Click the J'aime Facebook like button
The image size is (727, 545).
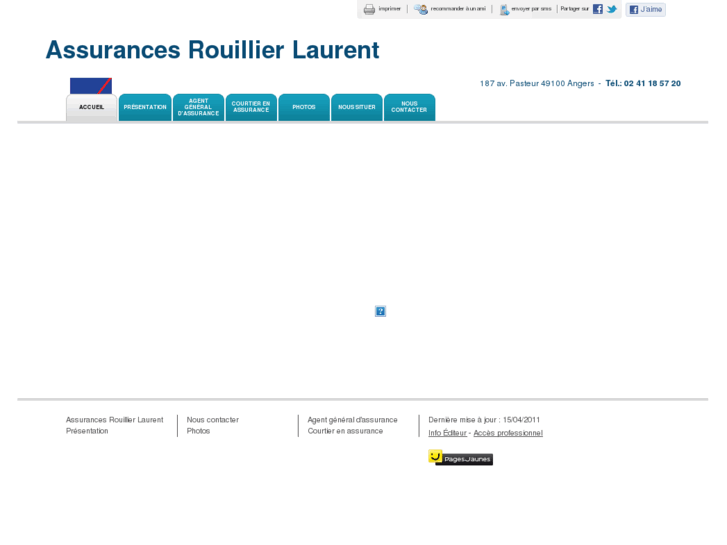pos(645,9)
